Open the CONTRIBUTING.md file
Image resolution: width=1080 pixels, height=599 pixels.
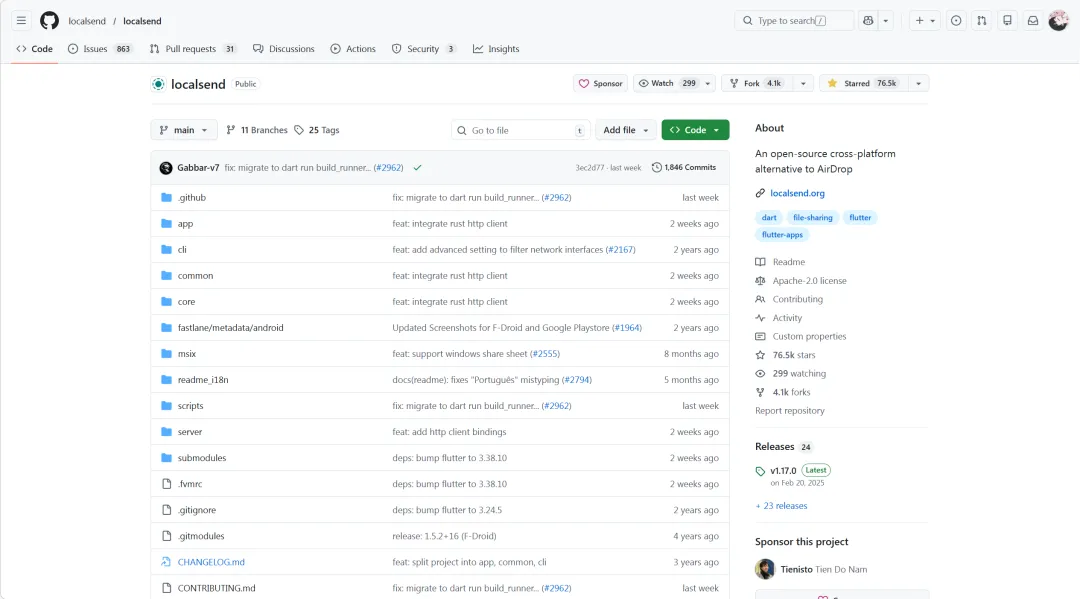(x=216, y=588)
